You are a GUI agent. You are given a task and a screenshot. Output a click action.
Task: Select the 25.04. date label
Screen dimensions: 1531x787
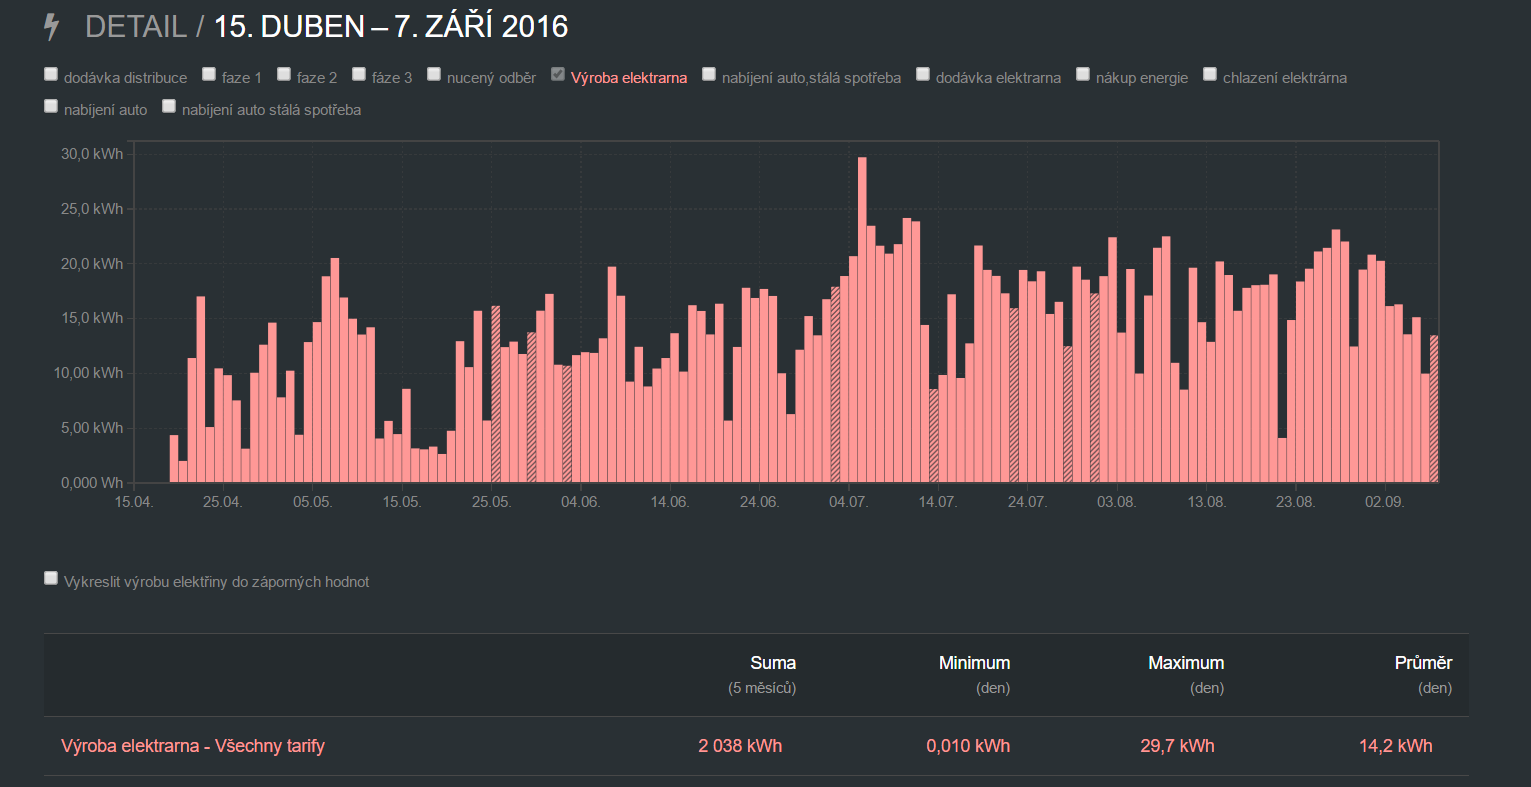223,502
